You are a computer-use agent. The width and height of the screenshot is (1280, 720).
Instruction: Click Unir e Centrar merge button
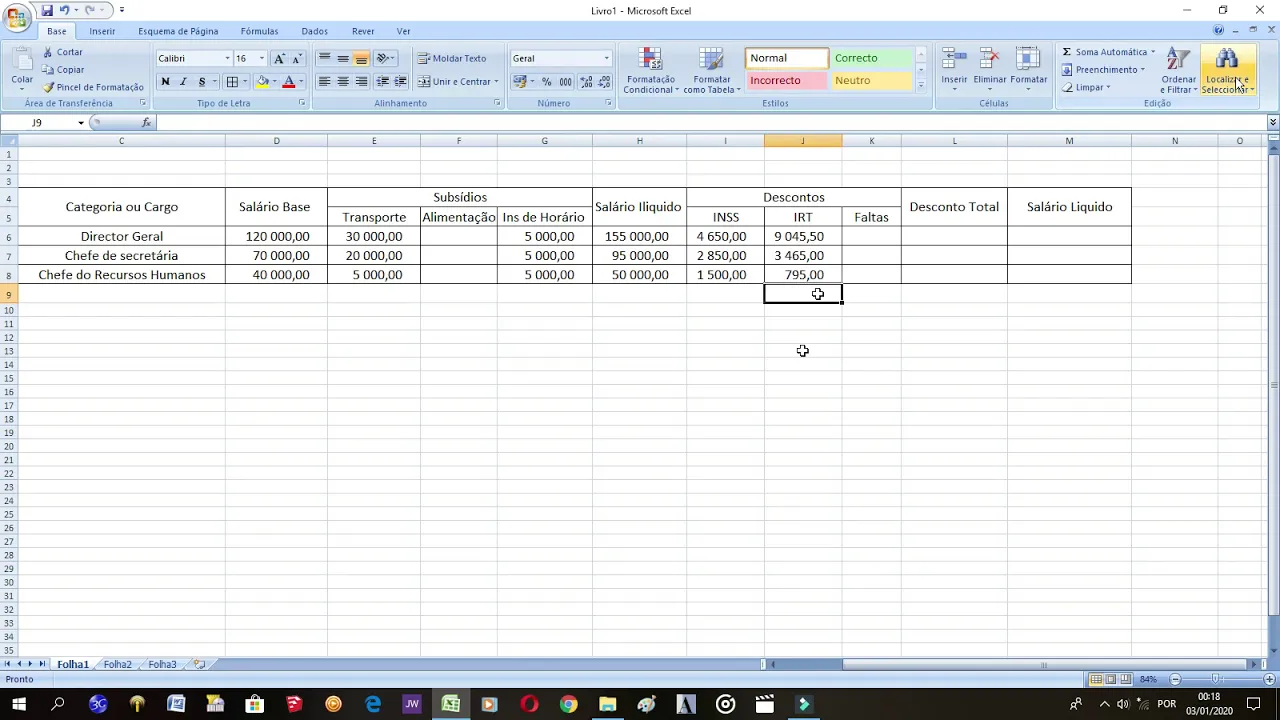click(x=455, y=82)
